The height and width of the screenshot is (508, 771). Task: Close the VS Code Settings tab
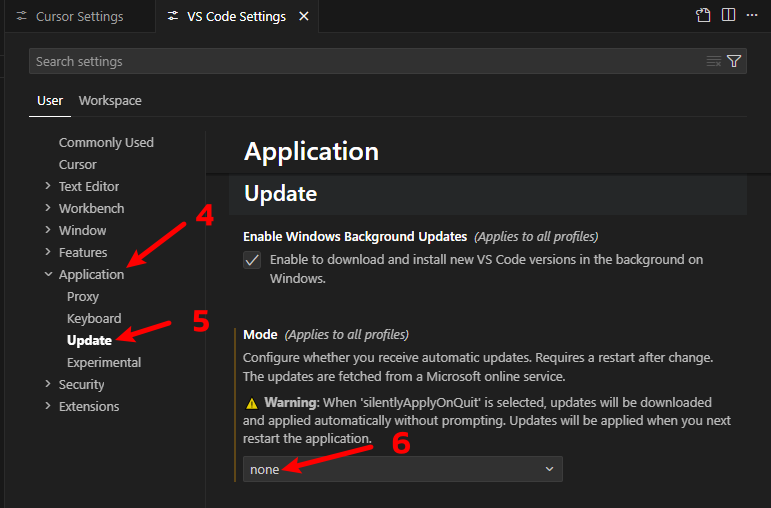[304, 16]
